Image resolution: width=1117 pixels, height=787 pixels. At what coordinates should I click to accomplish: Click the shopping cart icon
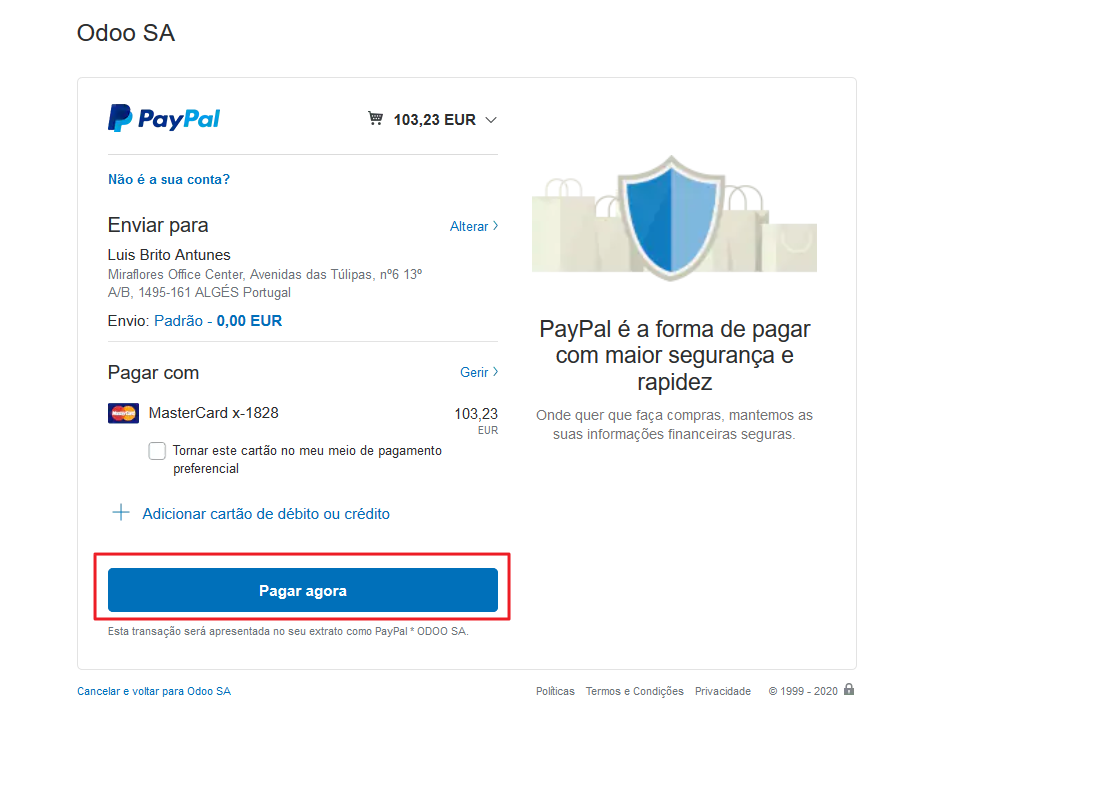375,119
